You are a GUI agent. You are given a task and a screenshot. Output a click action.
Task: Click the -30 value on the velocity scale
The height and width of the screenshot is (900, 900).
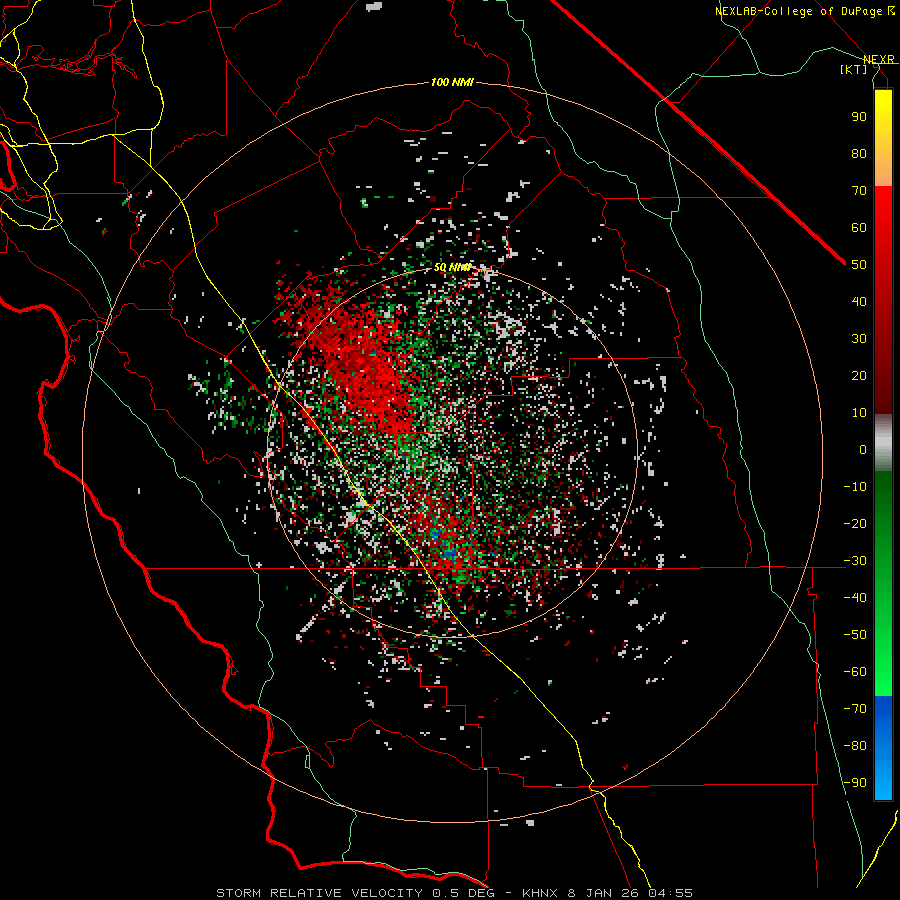[855, 561]
